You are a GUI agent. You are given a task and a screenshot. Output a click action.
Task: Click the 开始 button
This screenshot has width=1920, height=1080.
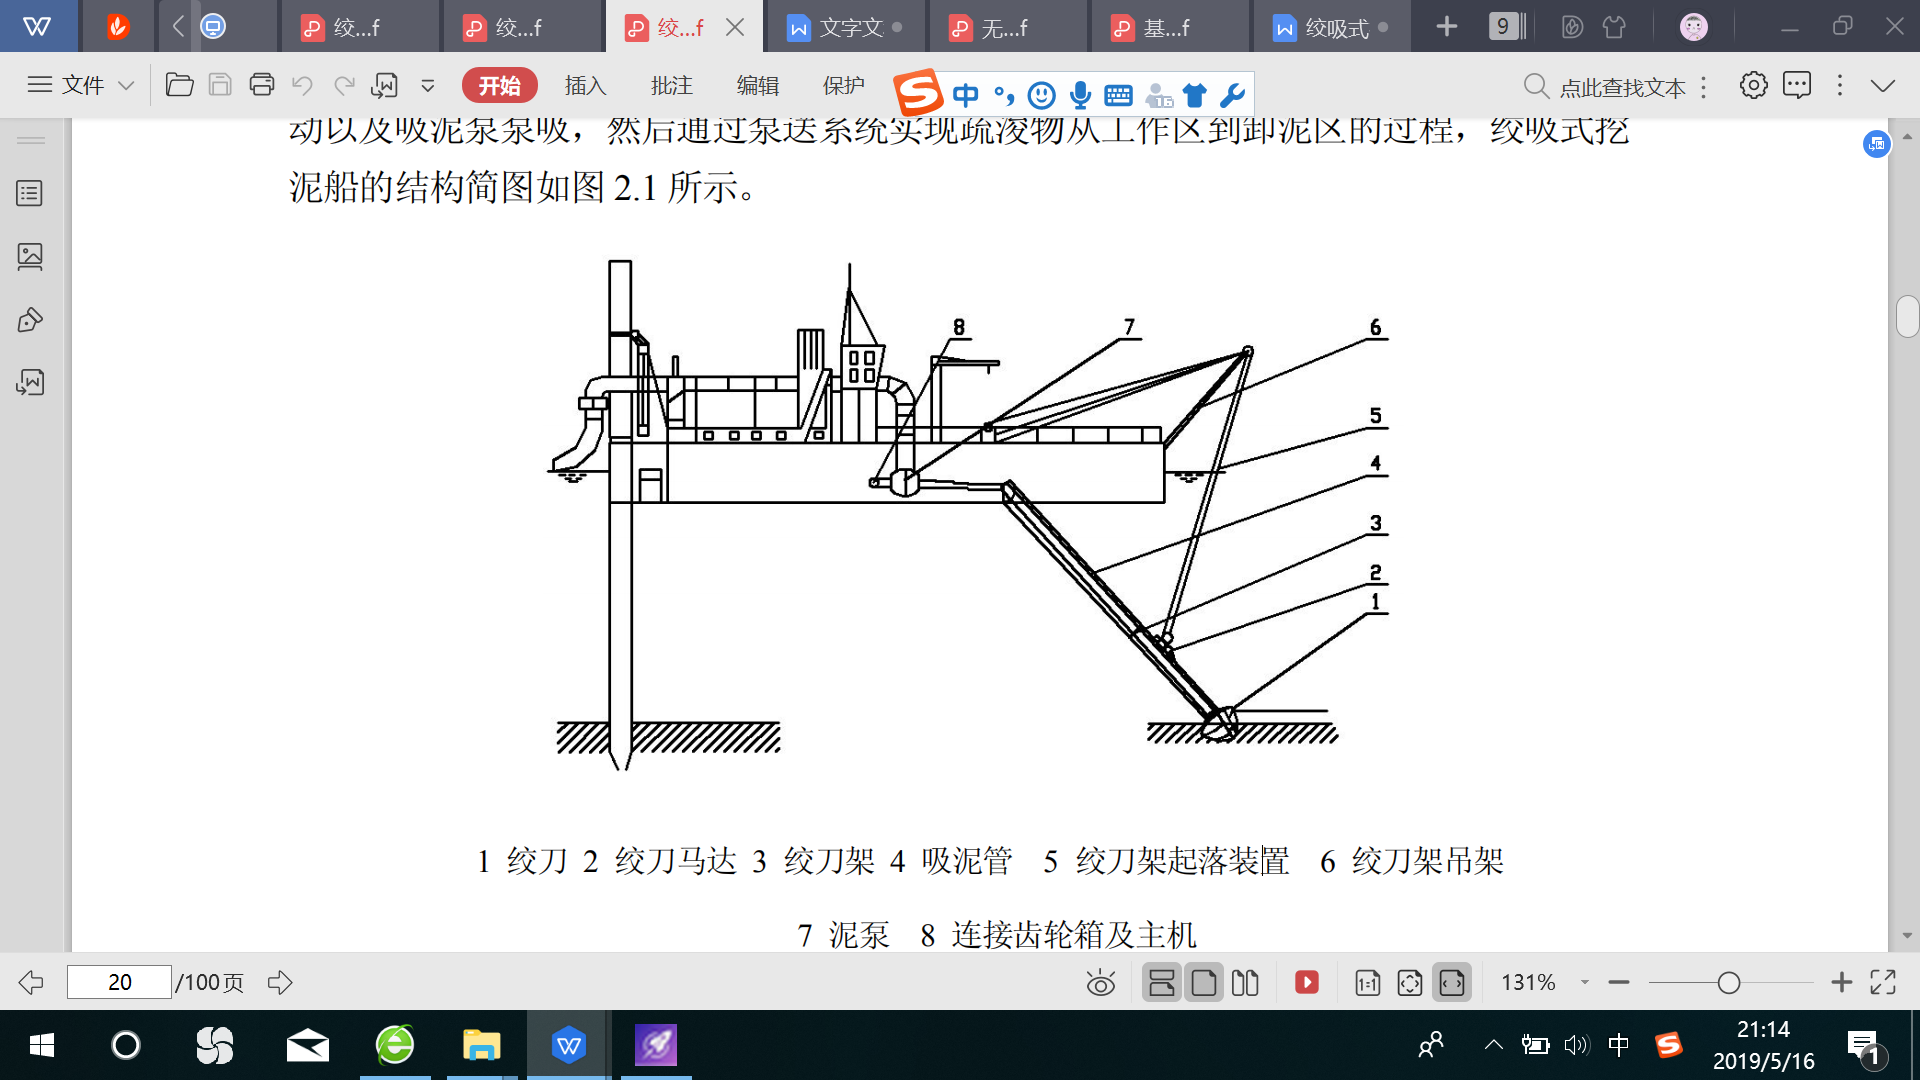pyautogui.click(x=499, y=85)
